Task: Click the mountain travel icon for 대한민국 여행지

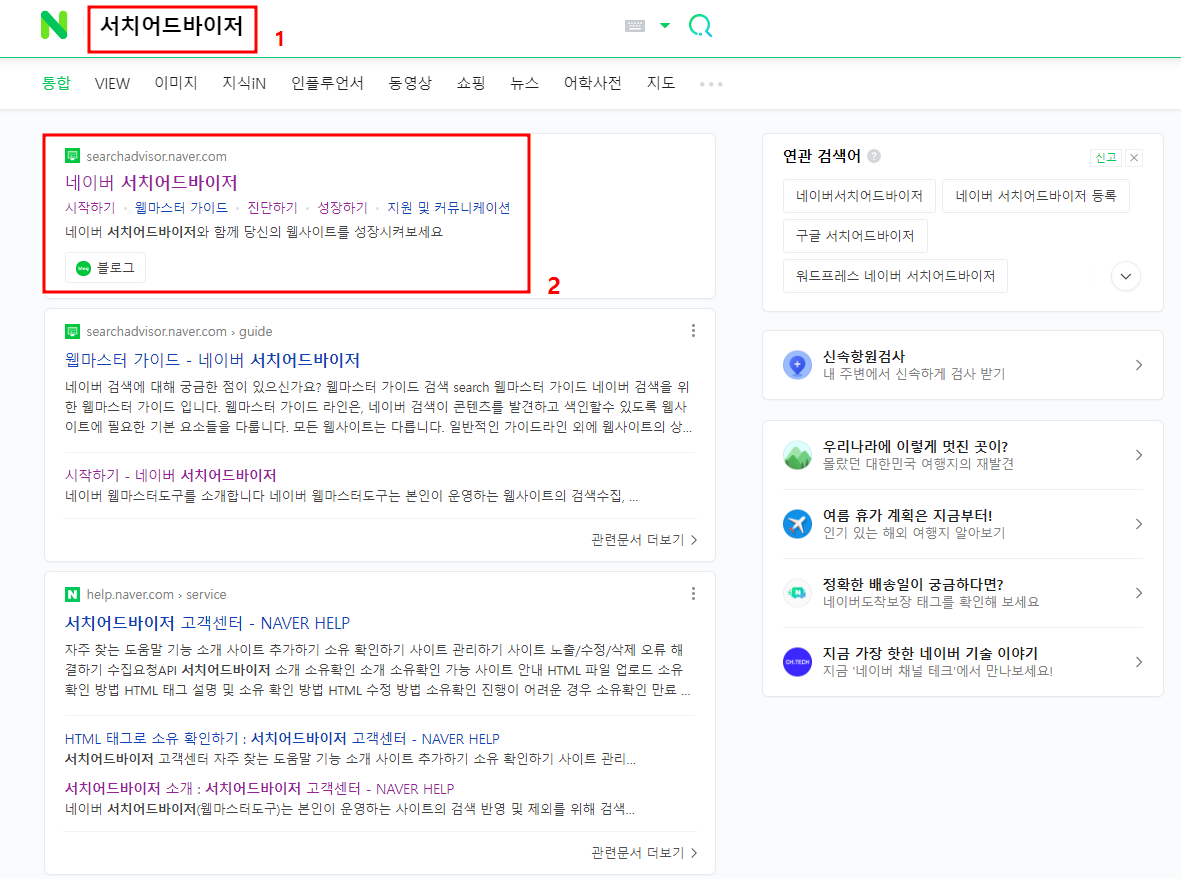Action: click(x=797, y=455)
